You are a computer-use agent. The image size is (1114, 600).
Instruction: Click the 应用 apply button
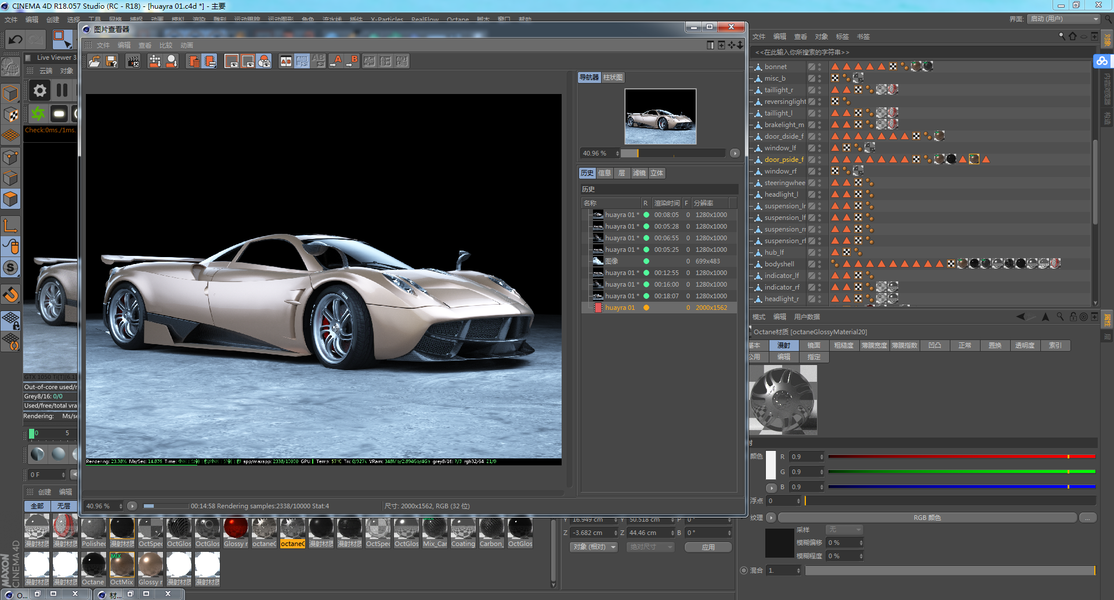pyautogui.click(x=708, y=547)
